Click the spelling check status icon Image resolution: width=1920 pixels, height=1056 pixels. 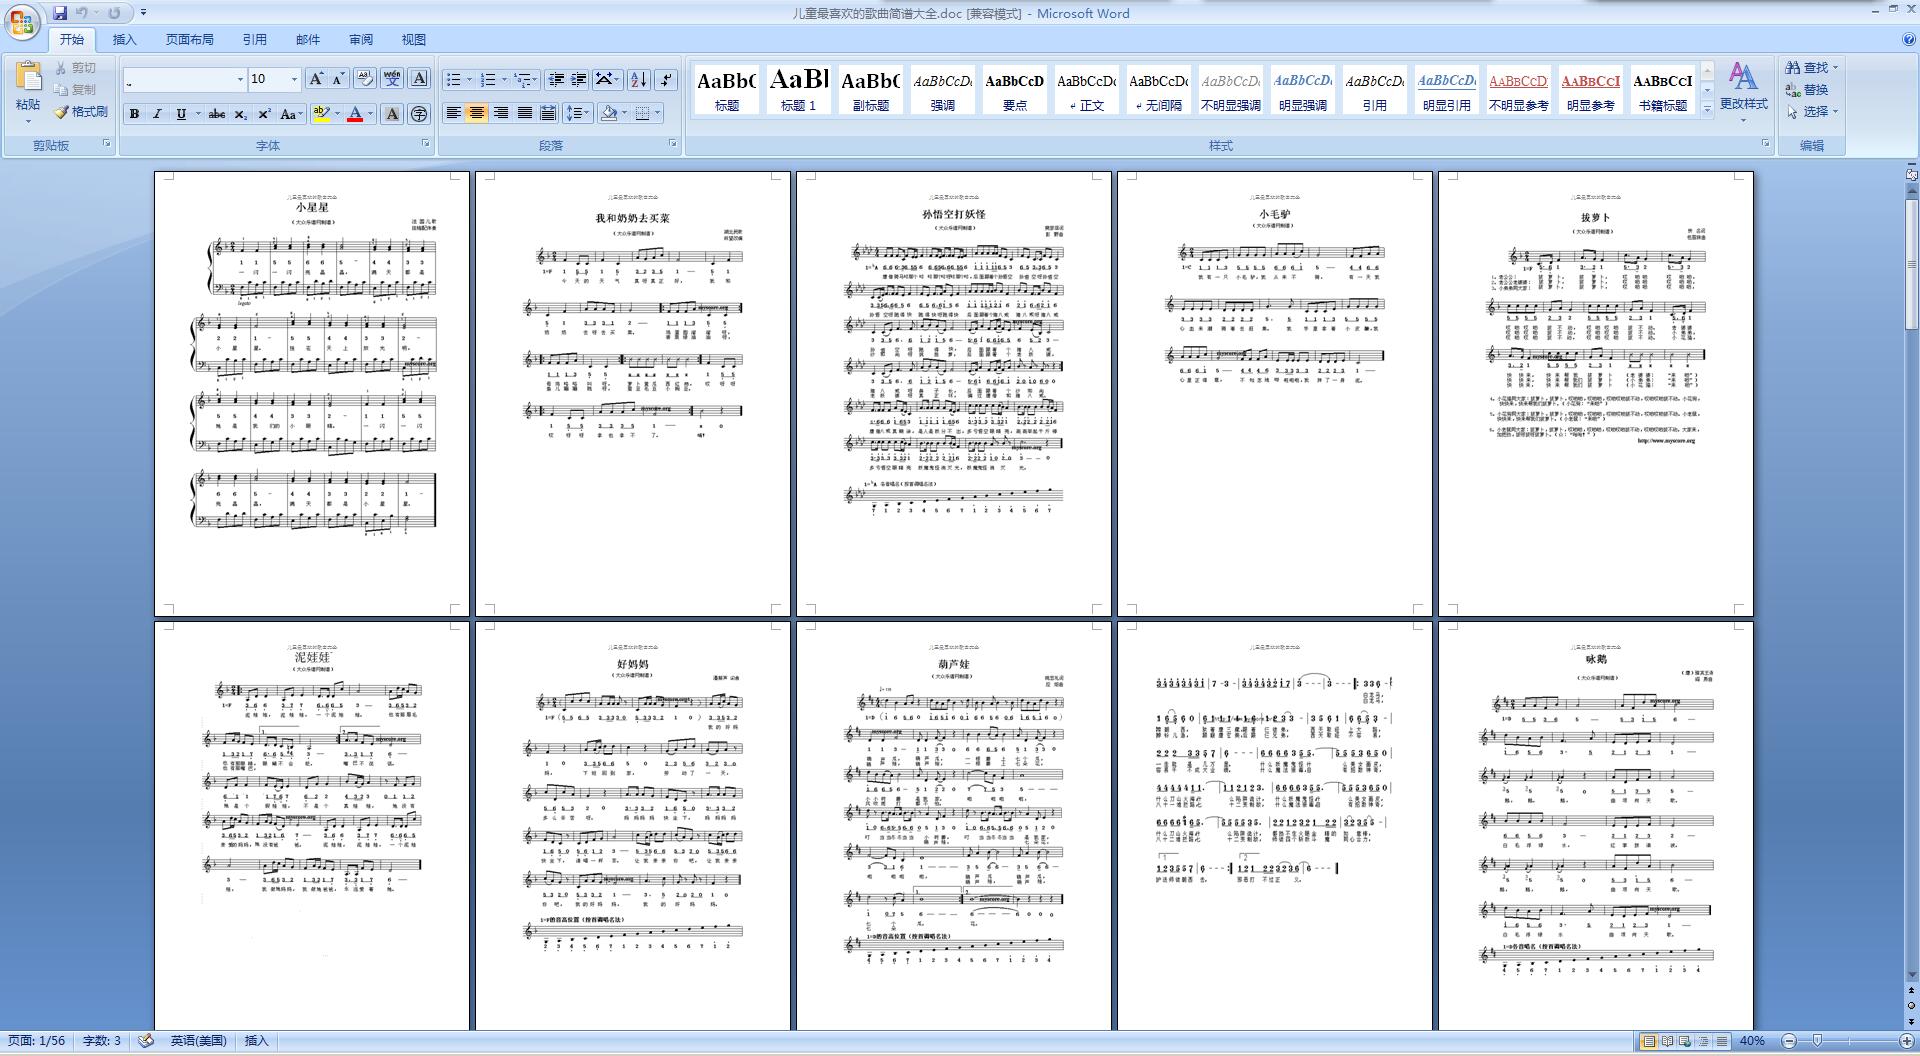(146, 1041)
